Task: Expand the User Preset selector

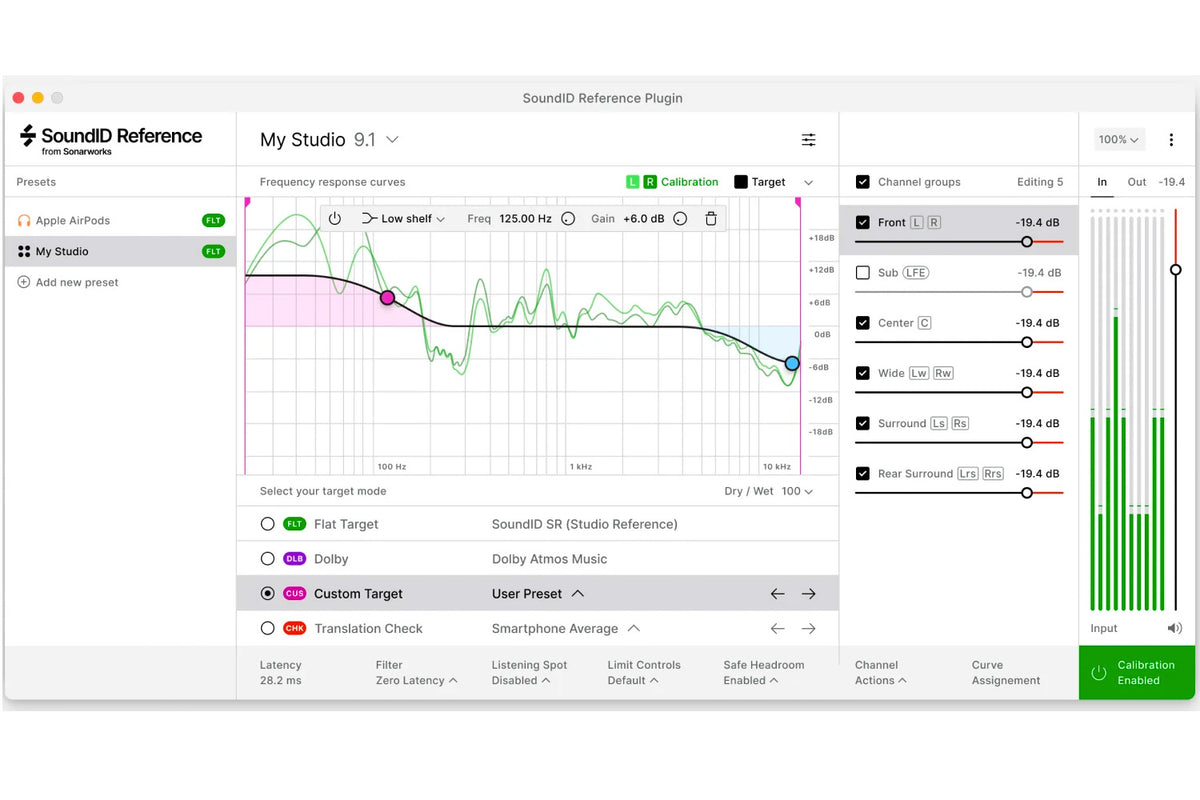Action: [x=538, y=594]
